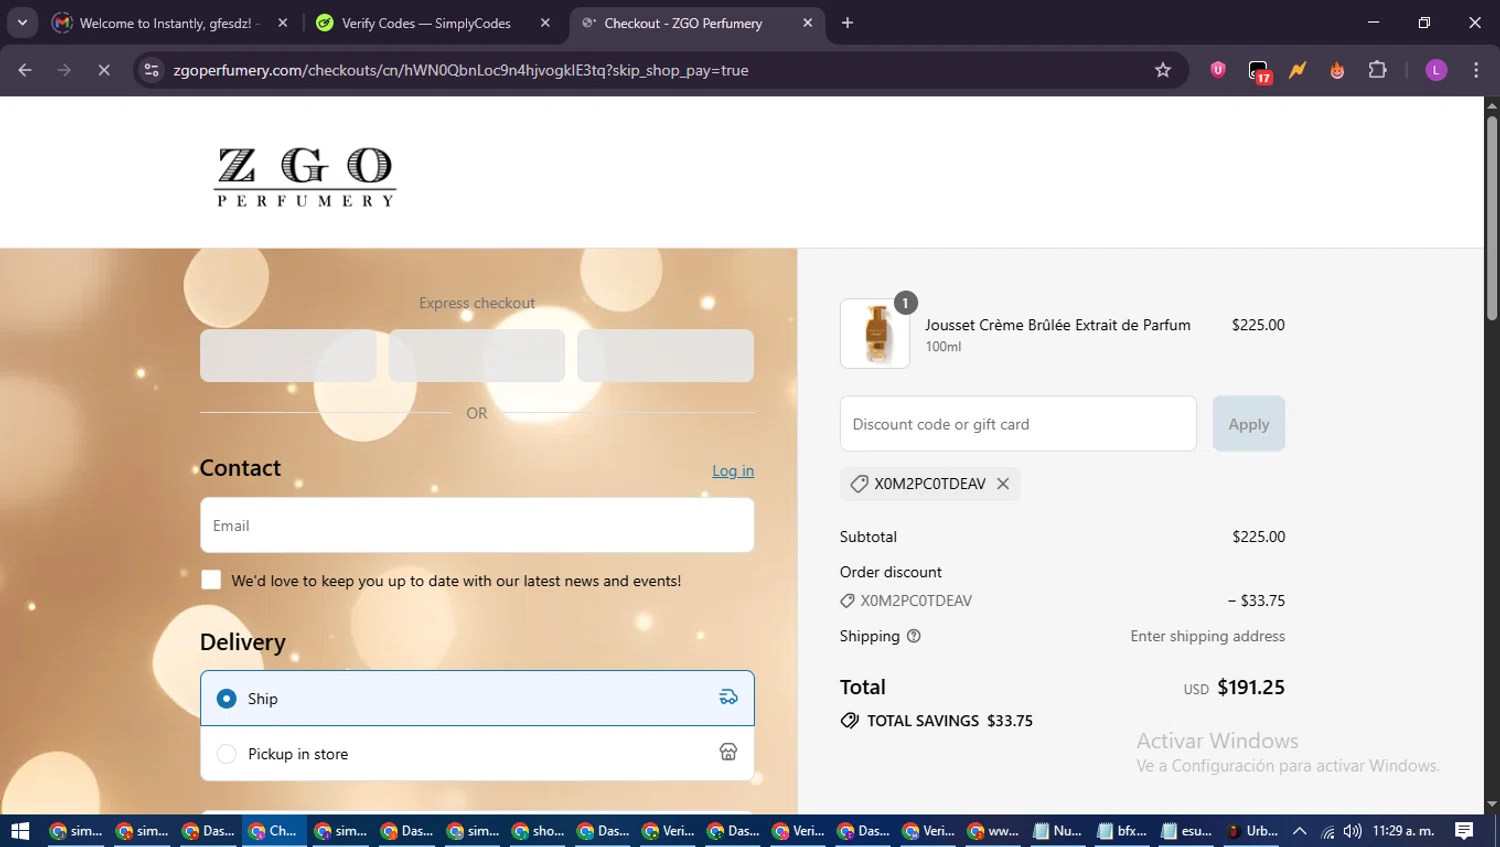
Task: Click the Shipping help question icon
Action: coord(913,636)
